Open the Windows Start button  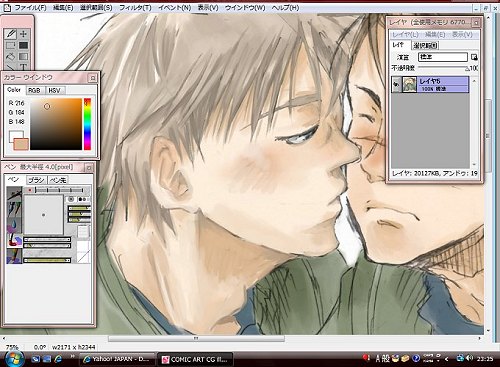(14, 359)
